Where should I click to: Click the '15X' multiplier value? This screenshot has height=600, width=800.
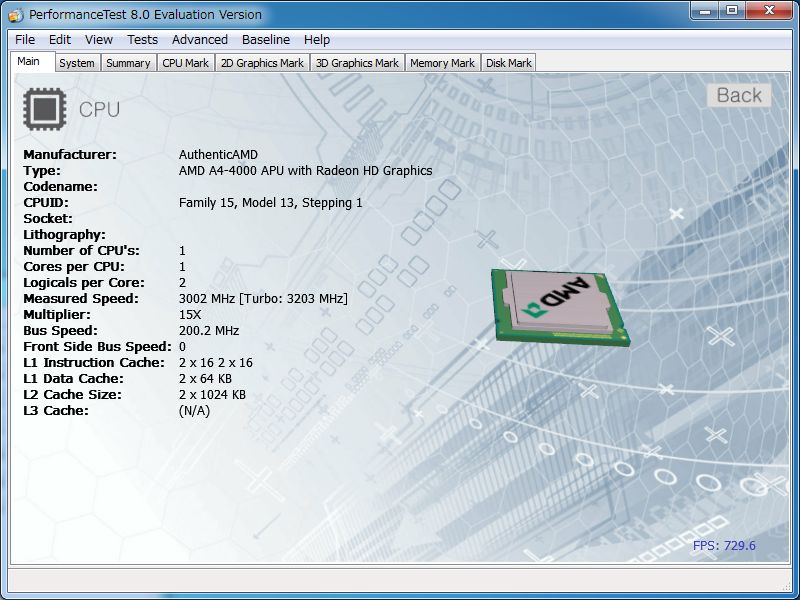[x=190, y=315]
